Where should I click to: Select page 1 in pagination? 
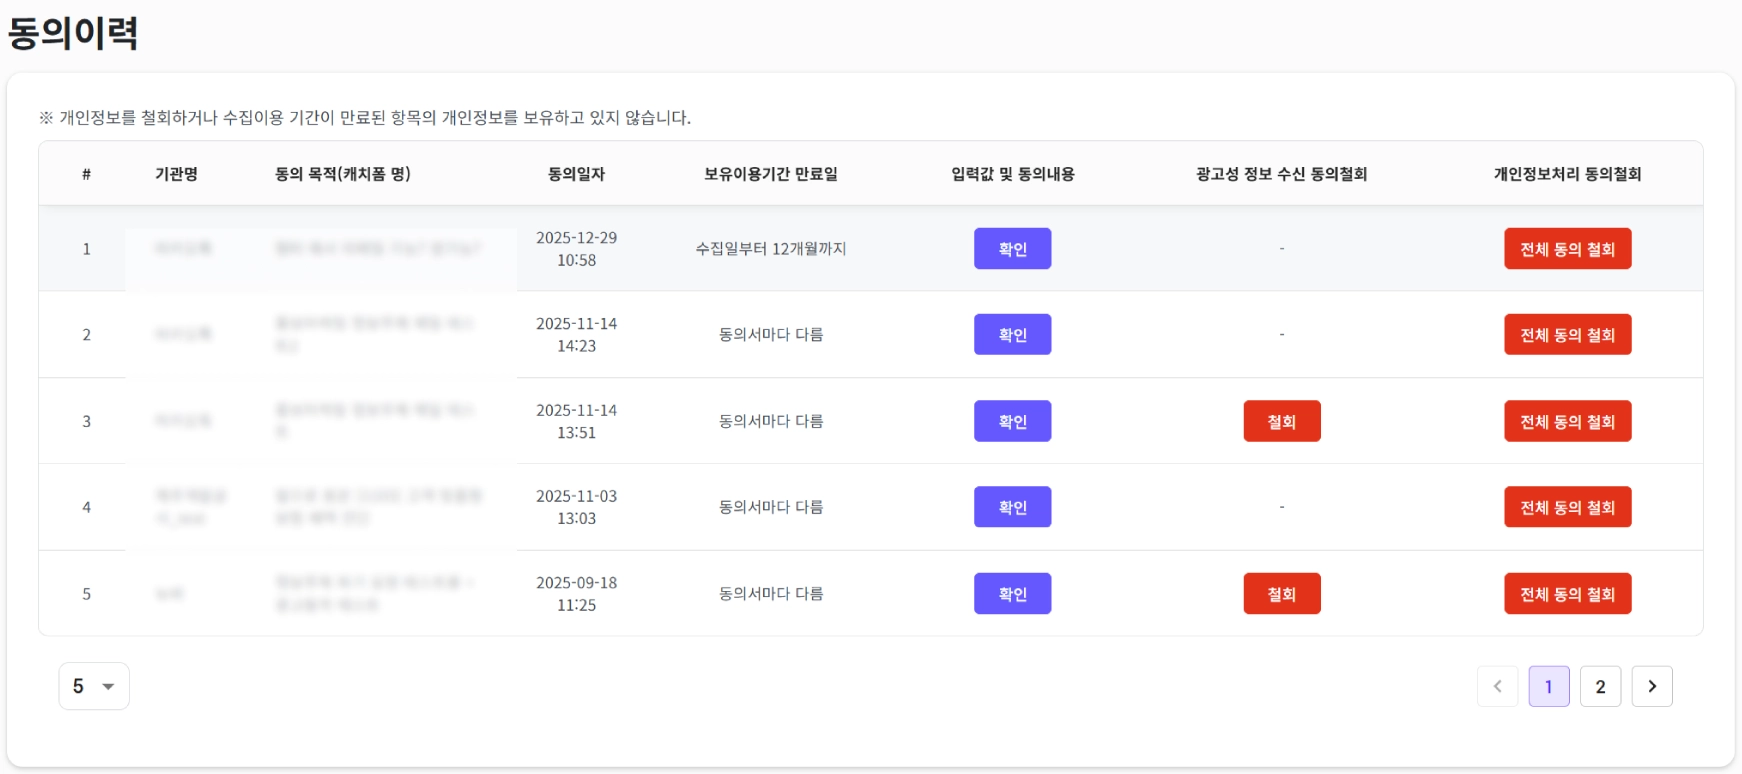(x=1548, y=686)
